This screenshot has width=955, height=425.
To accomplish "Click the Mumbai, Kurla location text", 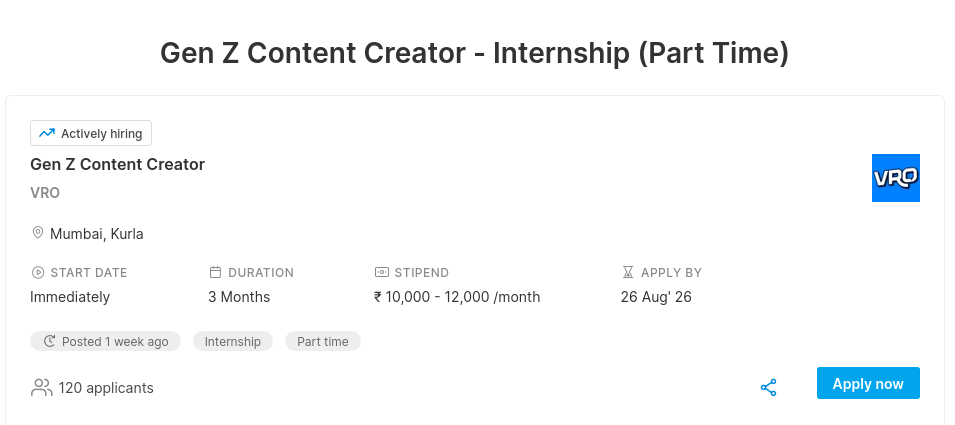I will pyautogui.click(x=97, y=234).
